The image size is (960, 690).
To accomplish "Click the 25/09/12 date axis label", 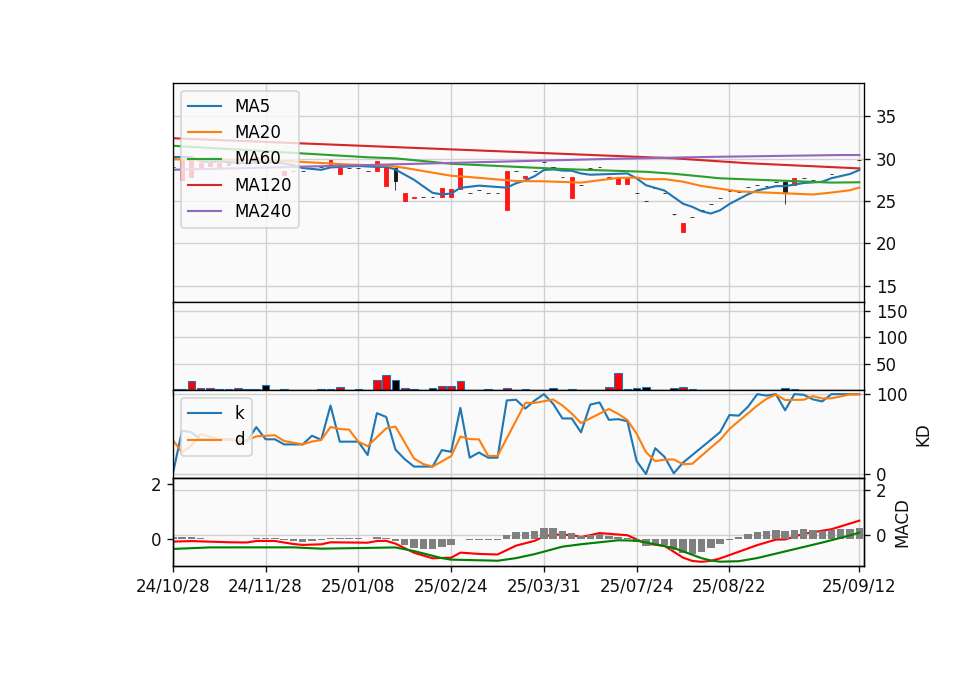I will pyautogui.click(x=858, y=586).
